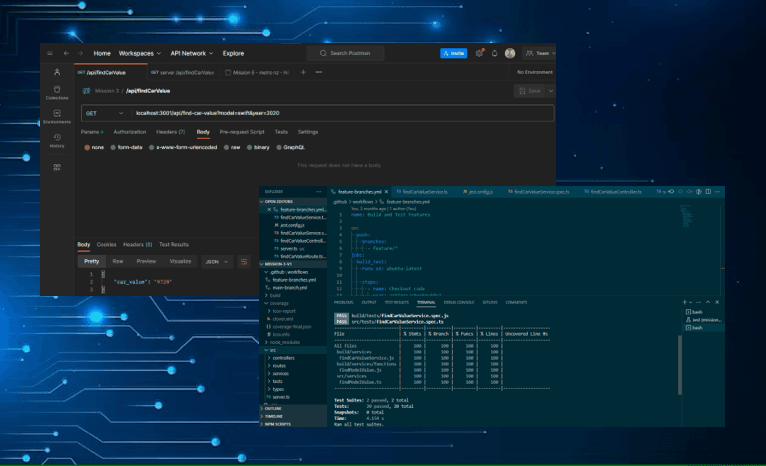Close the feature-branches.yml editor tab
Image resolution: width=766 pixels, height=466 pixels.
point(386,192)
